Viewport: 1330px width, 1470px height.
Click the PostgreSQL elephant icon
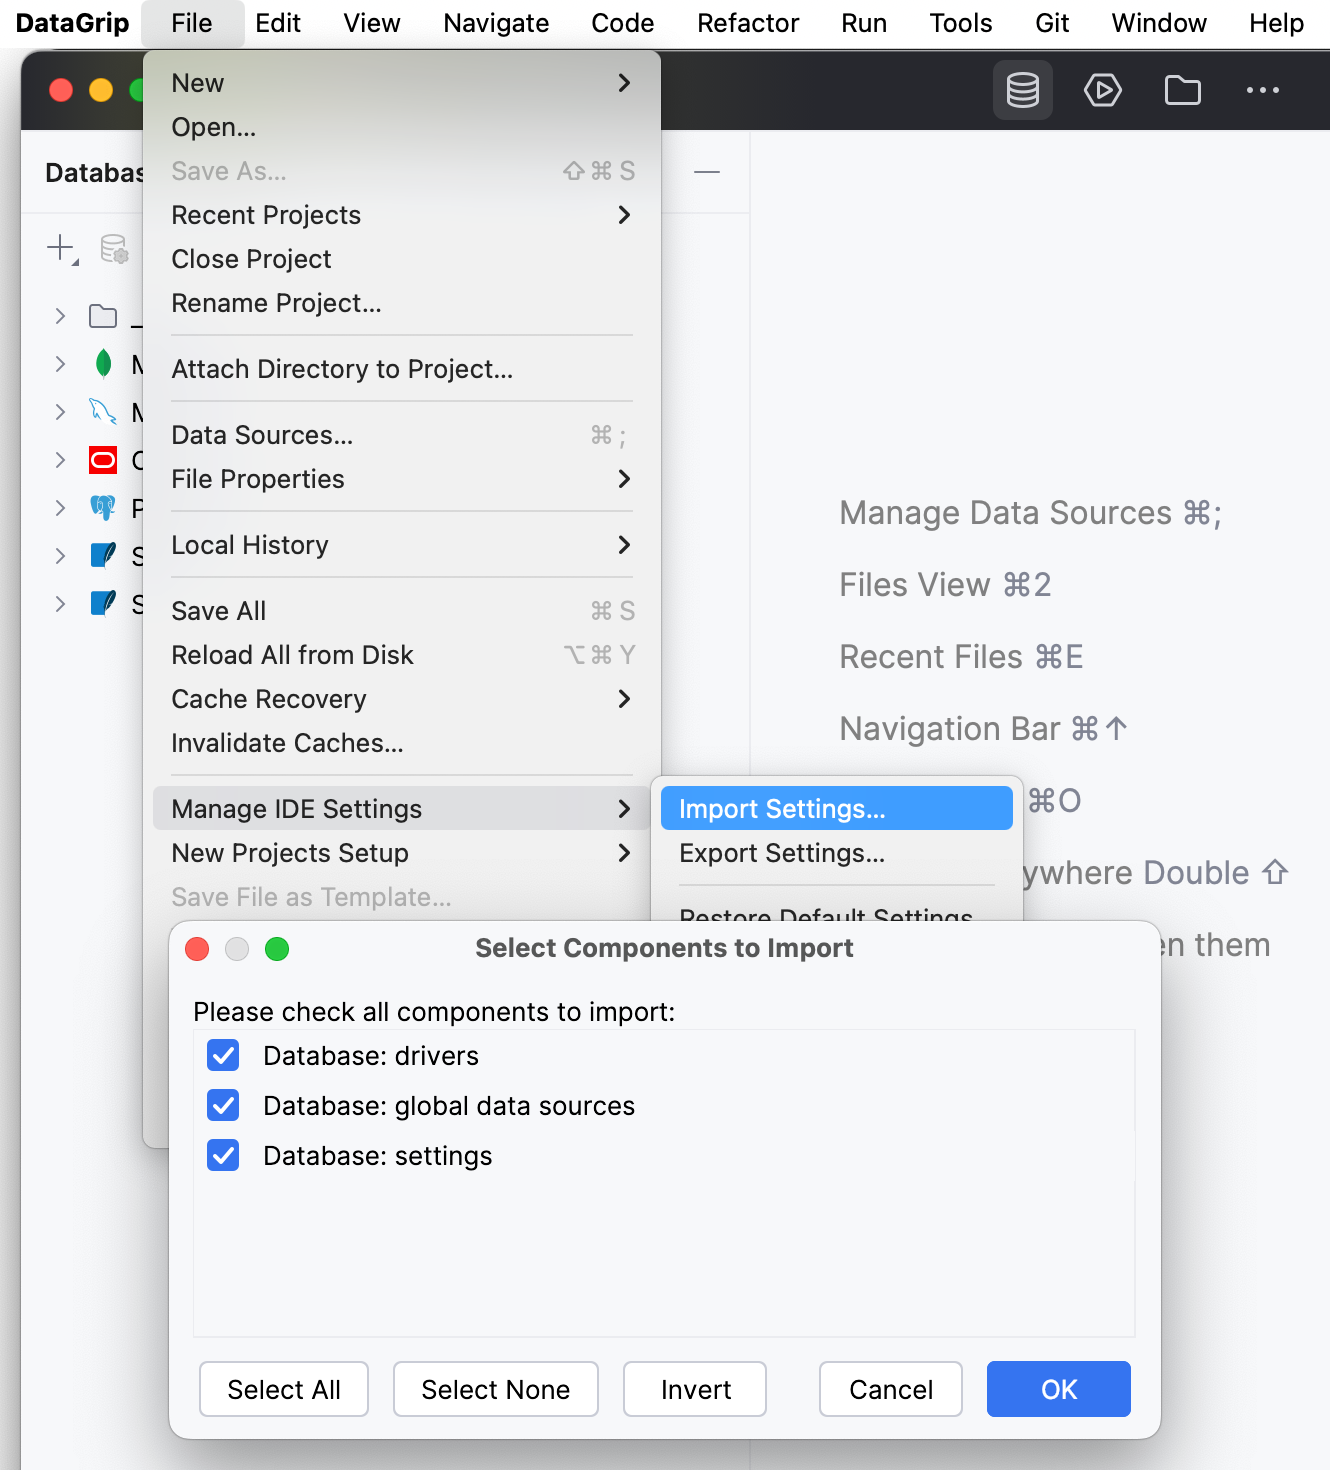tap(103, 508)
